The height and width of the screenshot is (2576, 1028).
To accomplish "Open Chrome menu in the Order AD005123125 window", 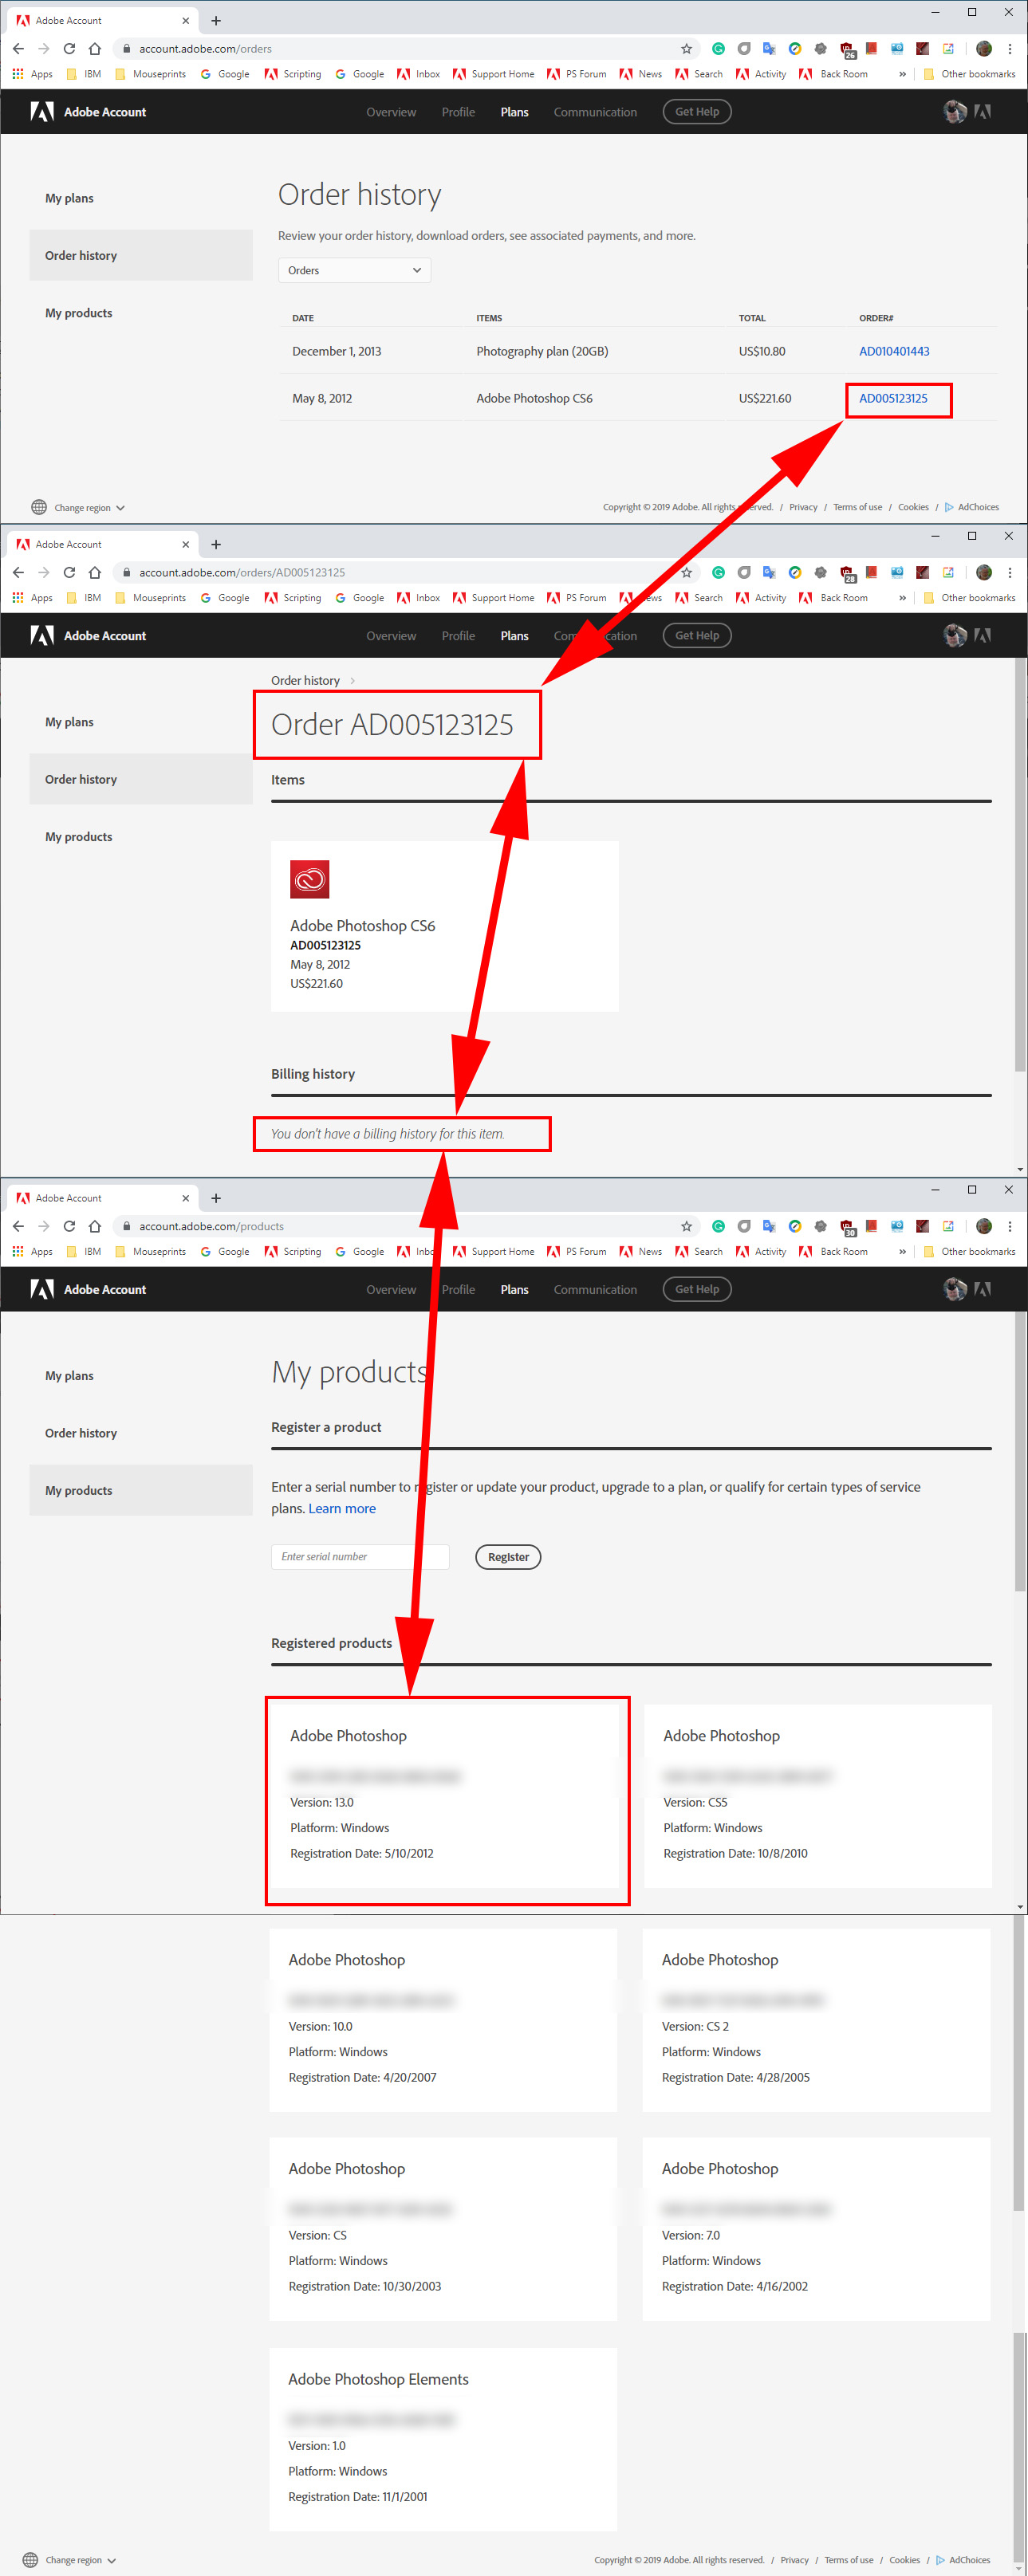I will (1009, 572).
